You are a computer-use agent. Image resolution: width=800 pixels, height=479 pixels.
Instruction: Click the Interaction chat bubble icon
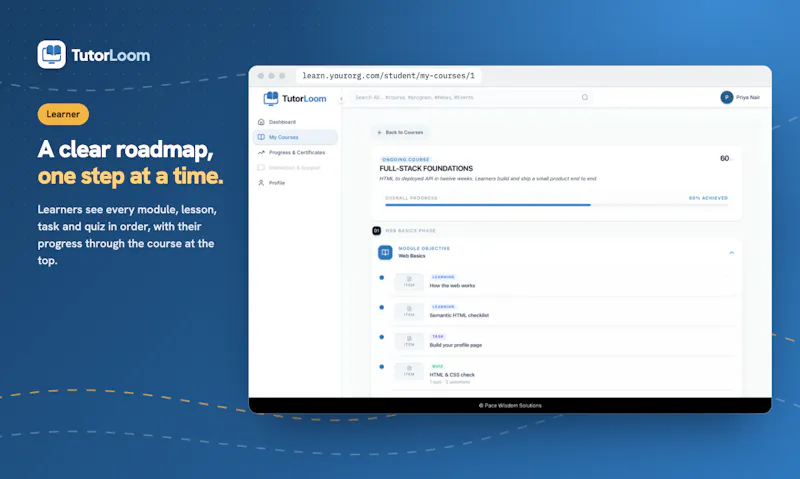point(261,168)
